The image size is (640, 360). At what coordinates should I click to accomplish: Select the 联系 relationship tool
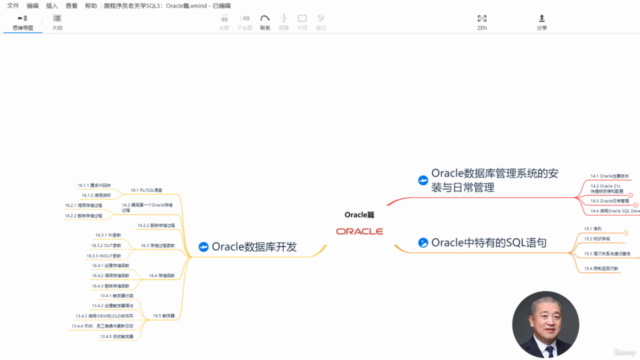click(265, 22)
